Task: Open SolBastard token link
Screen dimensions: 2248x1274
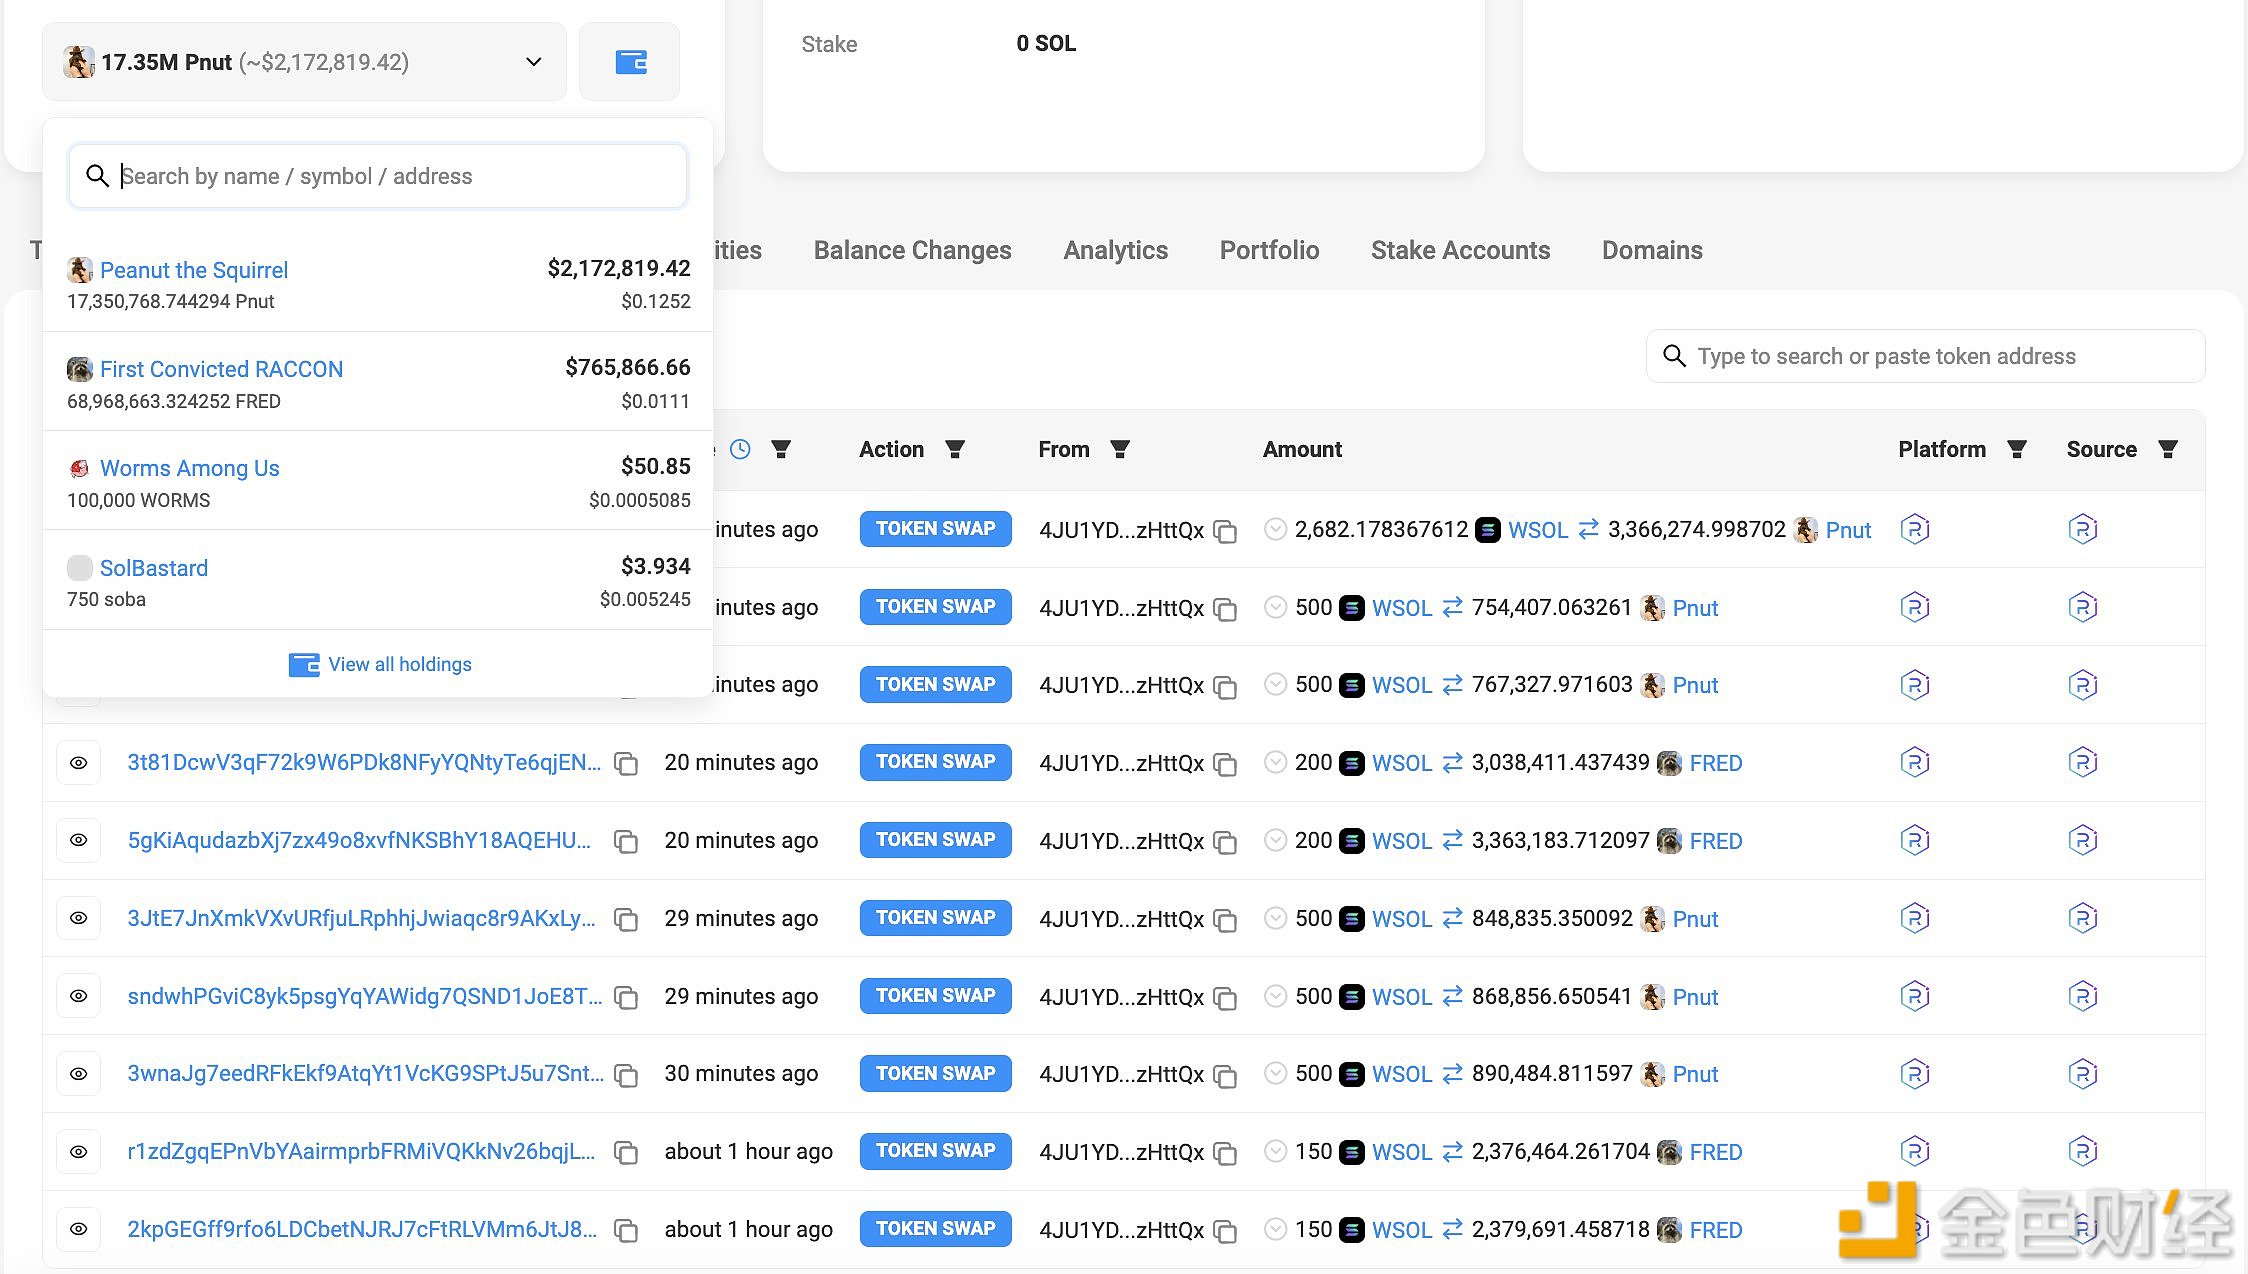Action: pyautogui.click(x=154, y=568)
